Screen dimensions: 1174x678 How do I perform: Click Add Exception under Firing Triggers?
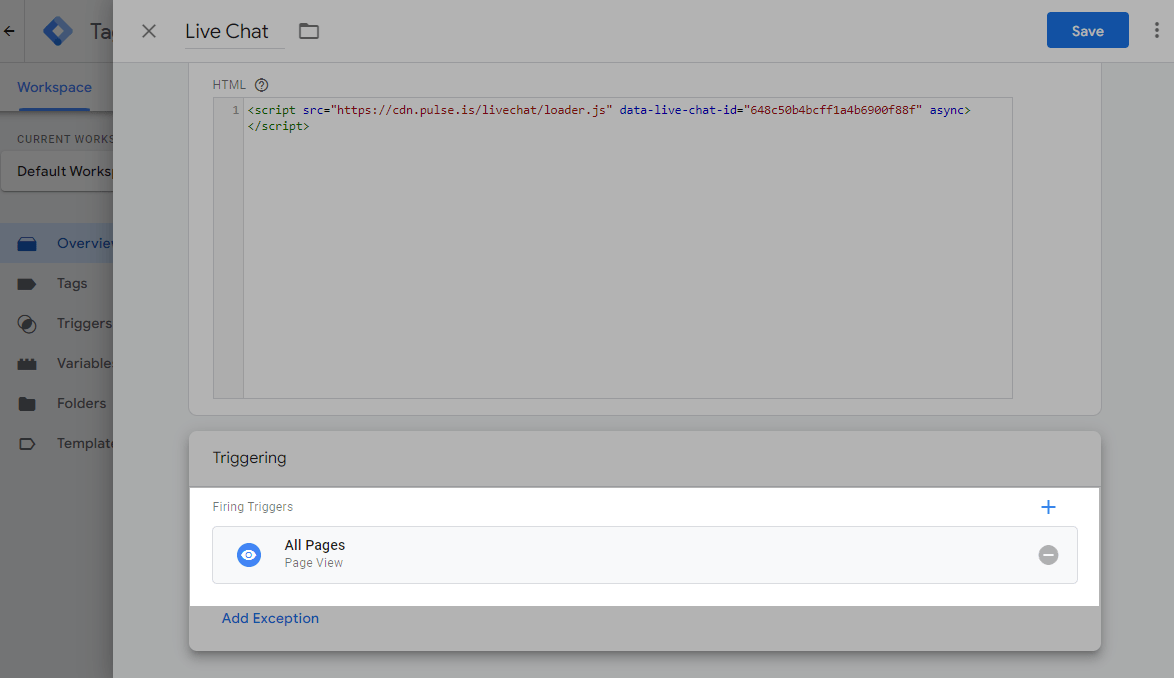tap(270, 618)
